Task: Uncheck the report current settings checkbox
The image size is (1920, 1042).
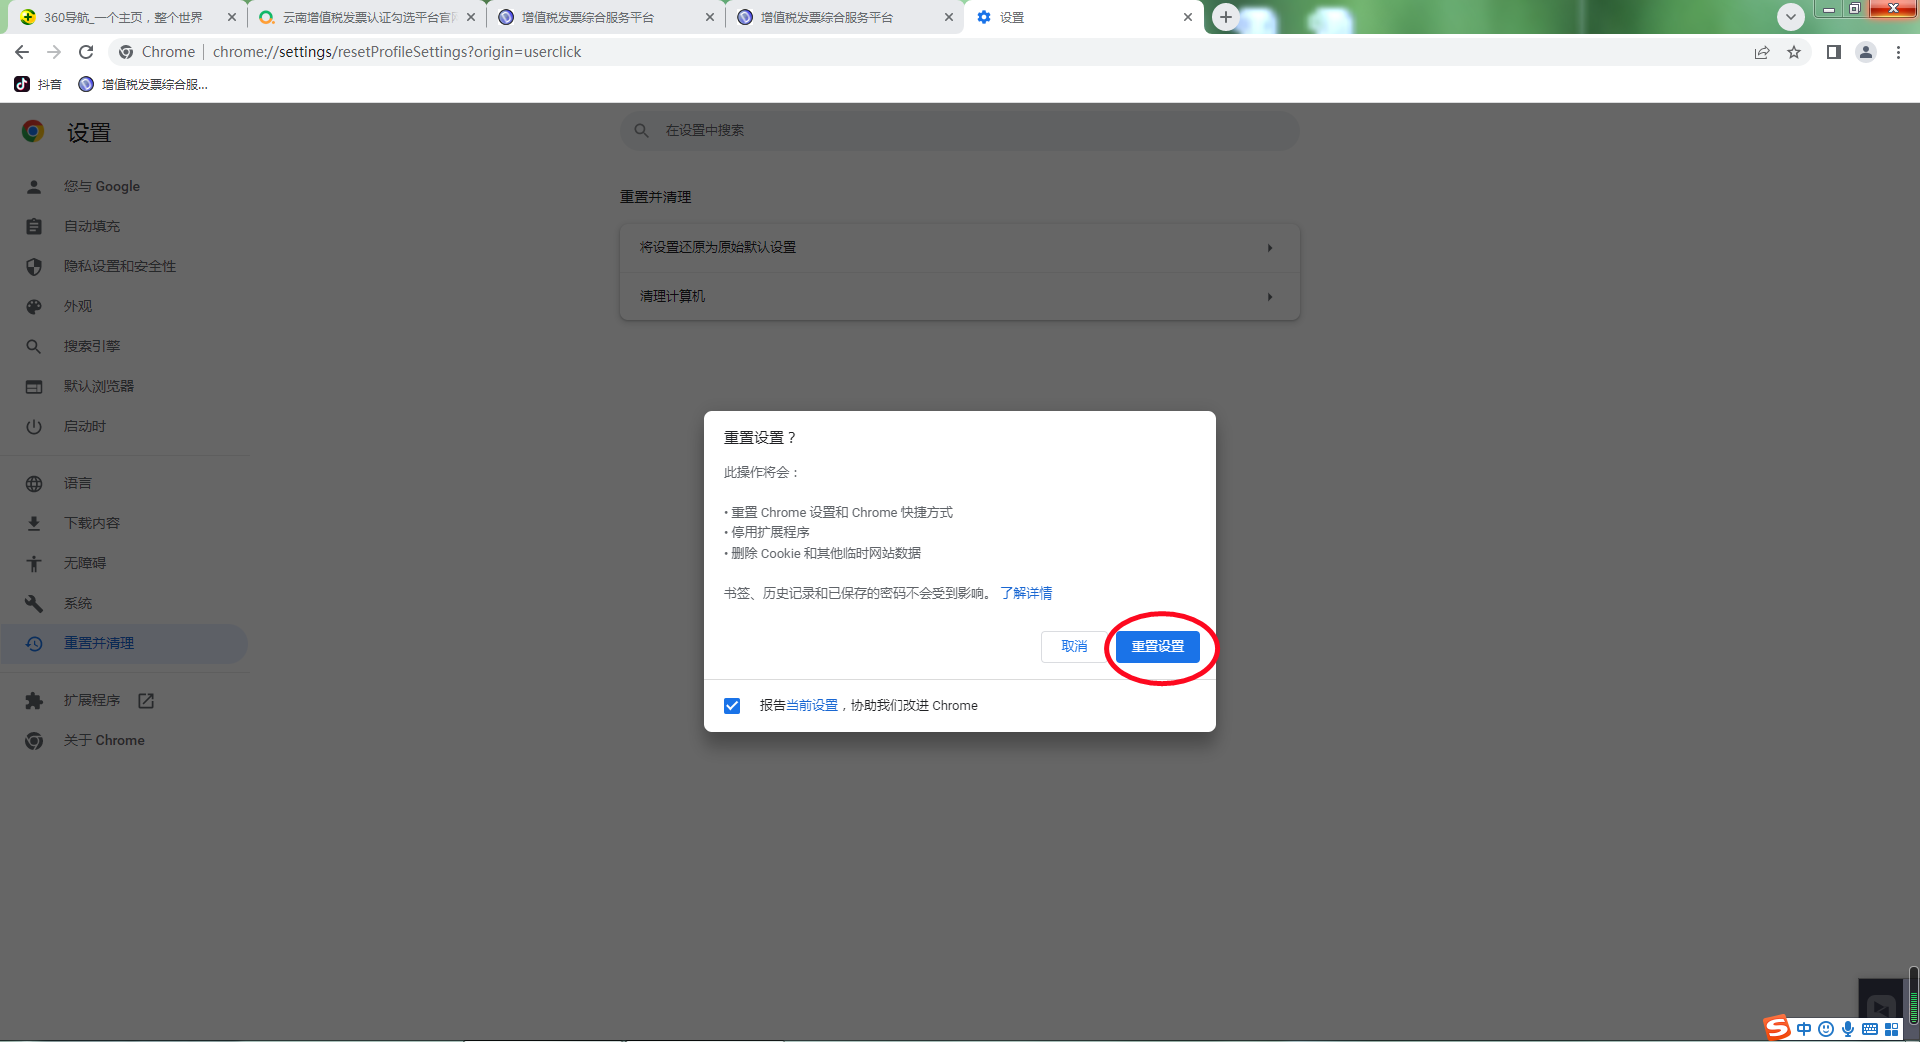Action: 732,706
